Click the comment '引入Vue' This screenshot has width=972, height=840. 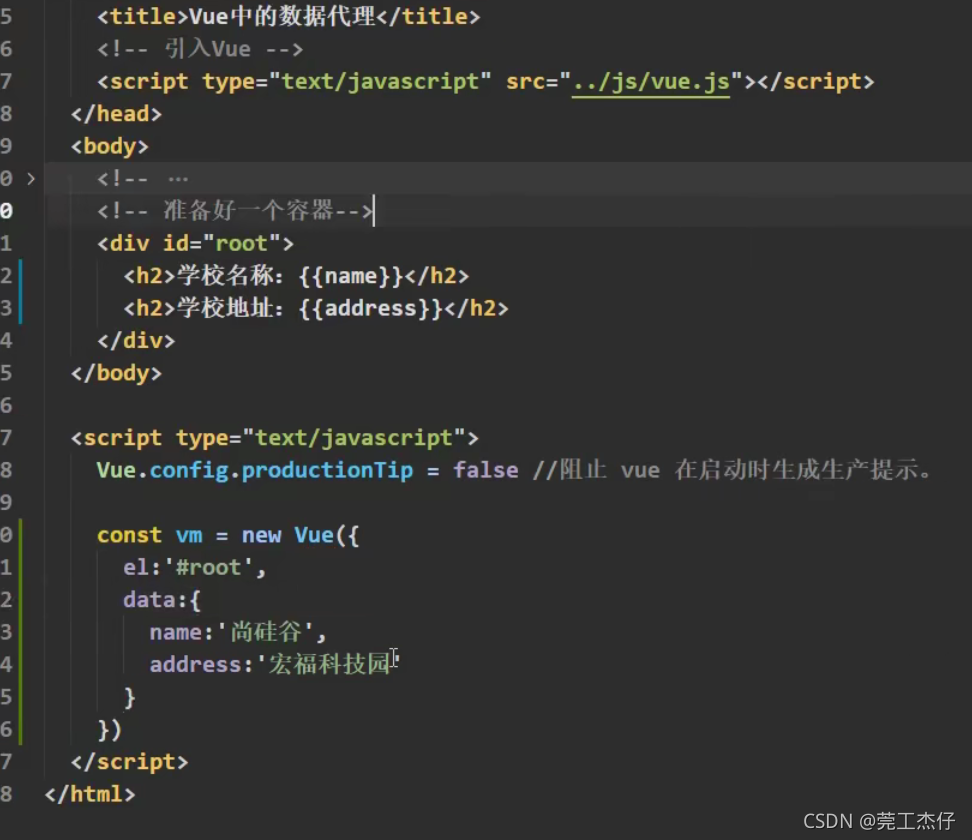[200, 49]
